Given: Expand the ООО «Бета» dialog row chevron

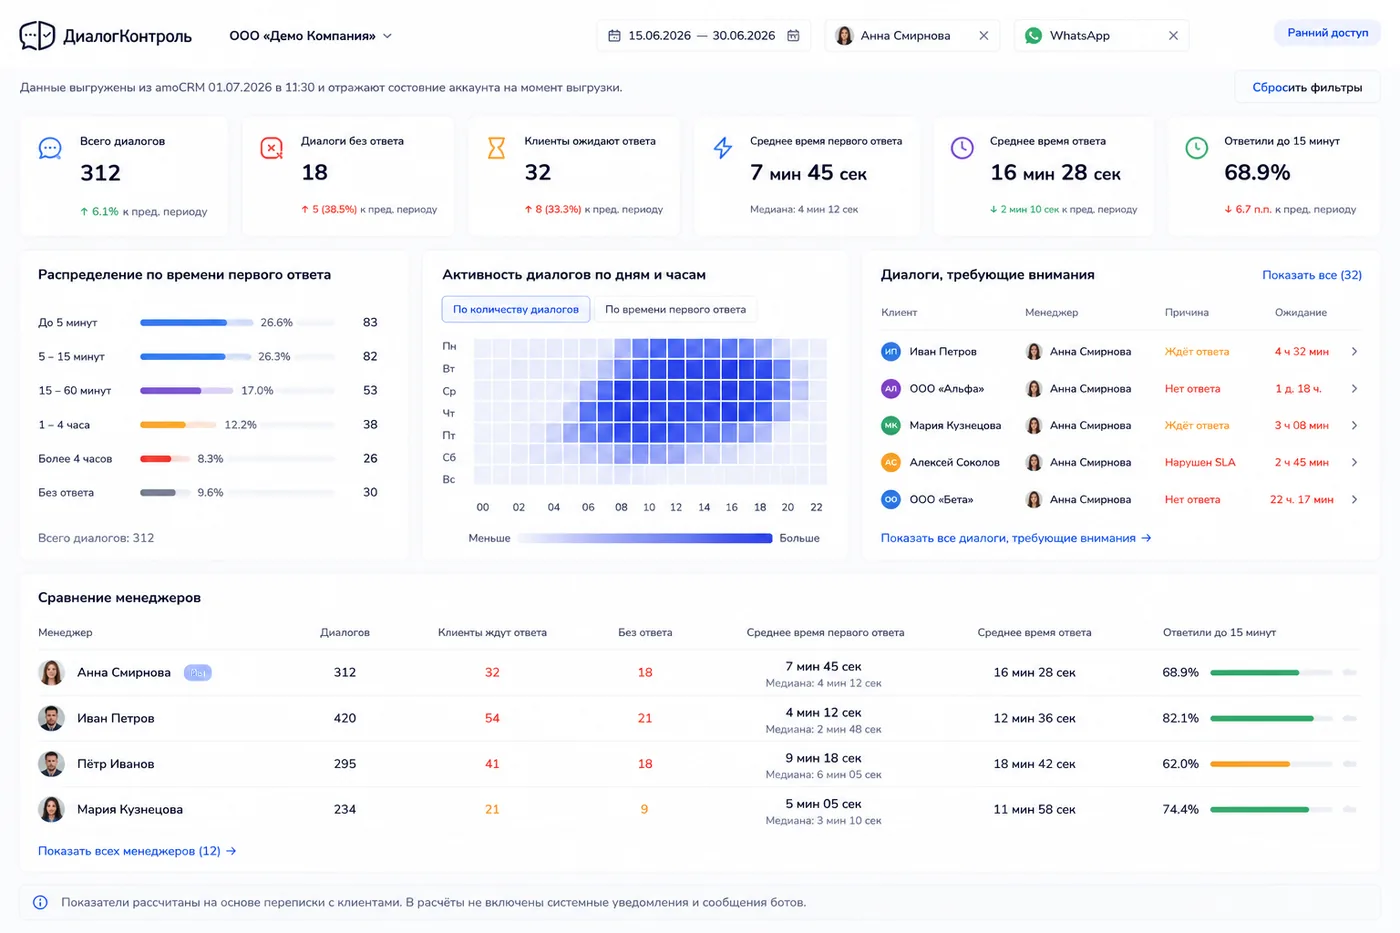Looking at the screenshot, I should click(x=1354, y=500).
